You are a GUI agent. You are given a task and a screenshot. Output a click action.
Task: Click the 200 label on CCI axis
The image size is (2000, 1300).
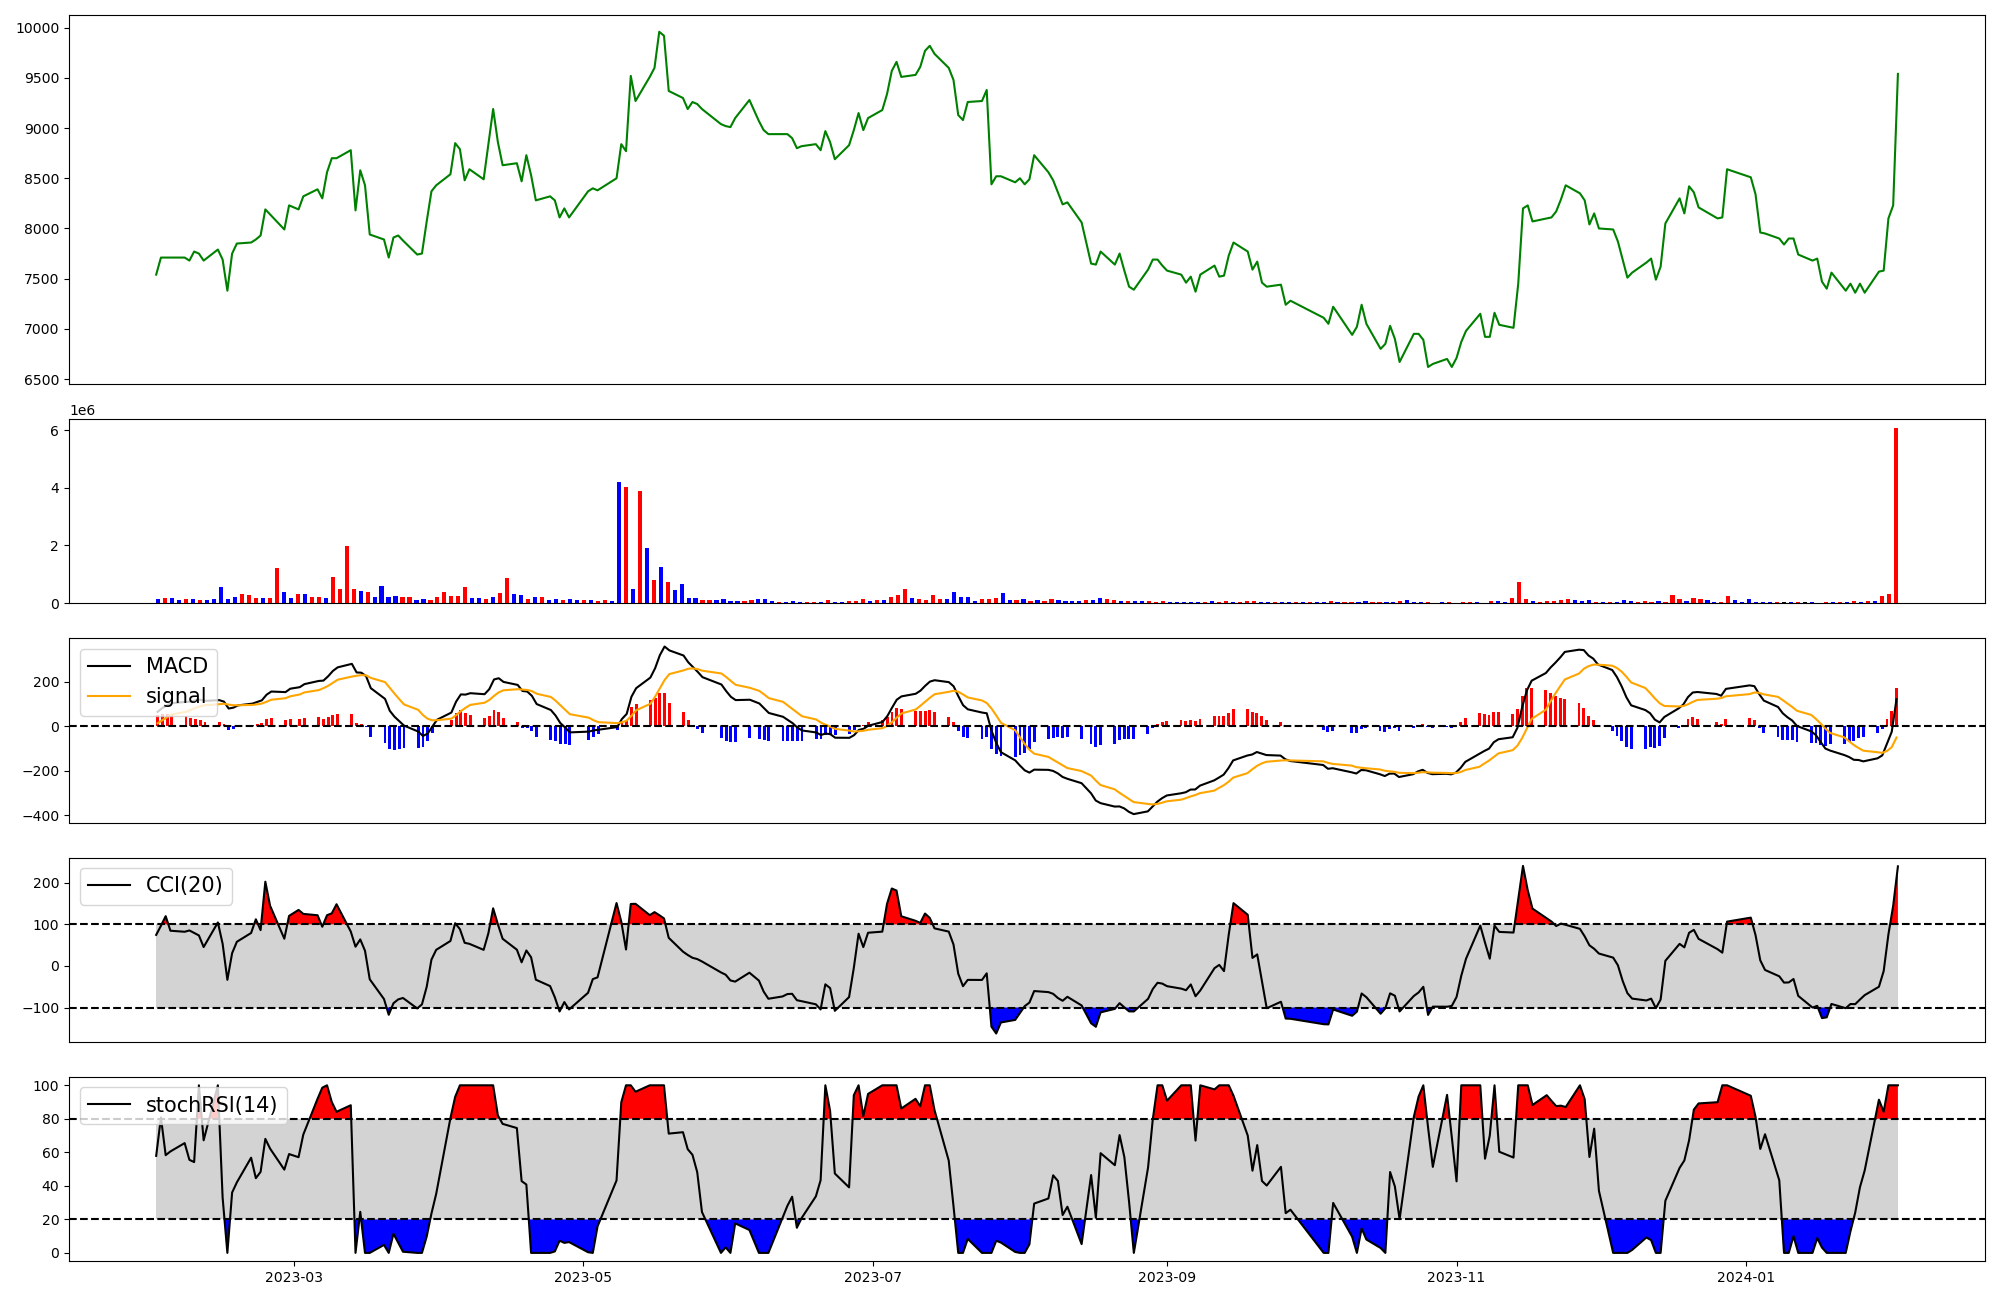[46, 883]
